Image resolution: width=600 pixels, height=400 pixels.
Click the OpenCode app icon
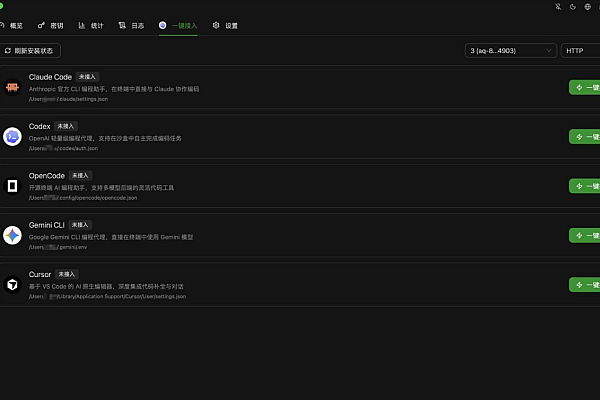12,186
